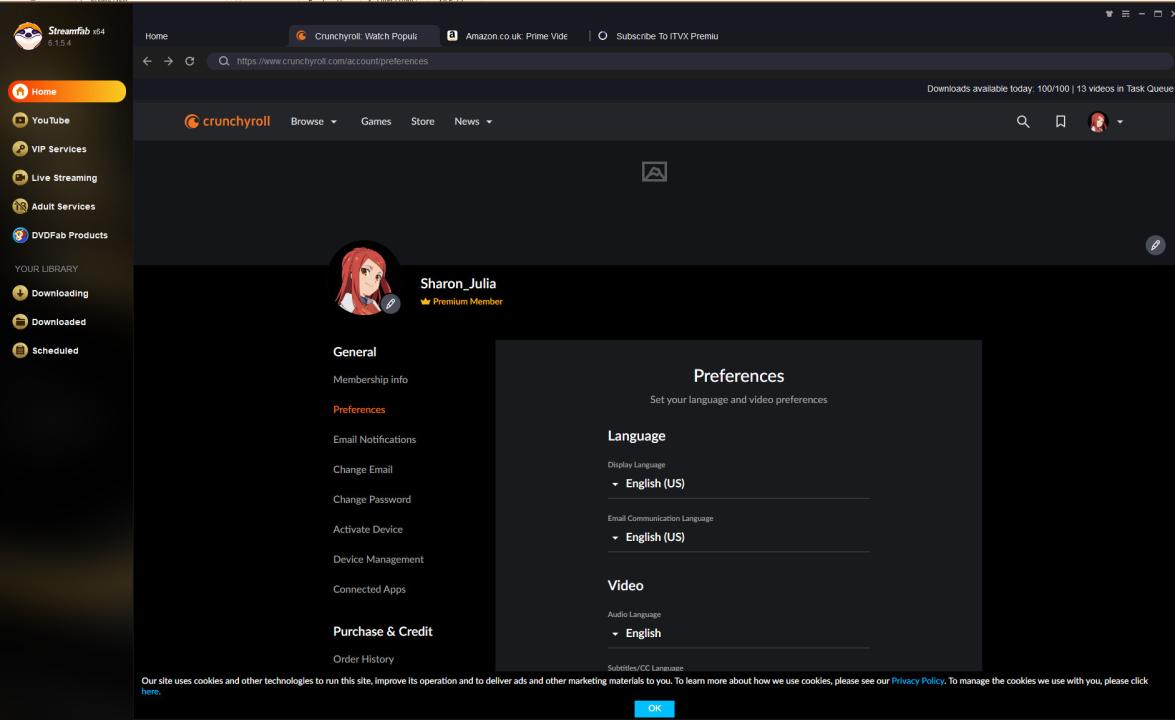Expand the account menu arrow beside avatar
Screen dimensions: 1175x720
click(1120, 121)
